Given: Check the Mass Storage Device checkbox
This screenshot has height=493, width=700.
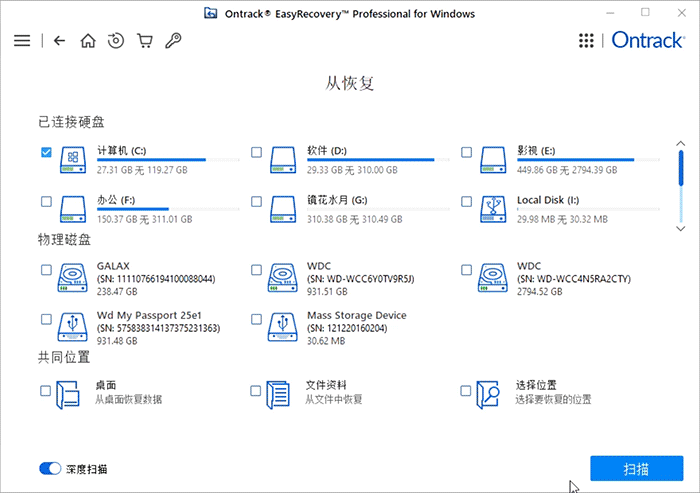Looking at the screenshot, I should tap(256, 319).
